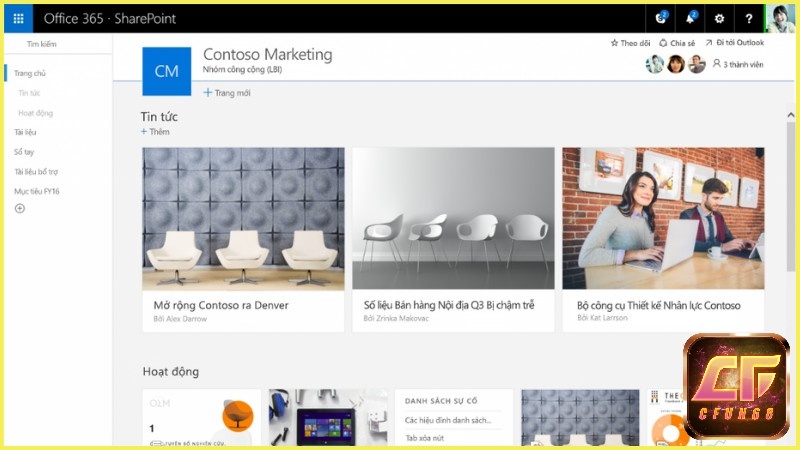Open the Mở rộng Contoso ra Denver thumbnail
This screenshot has height=450, width=800.
pyautogui.click(x=243, y=218)
